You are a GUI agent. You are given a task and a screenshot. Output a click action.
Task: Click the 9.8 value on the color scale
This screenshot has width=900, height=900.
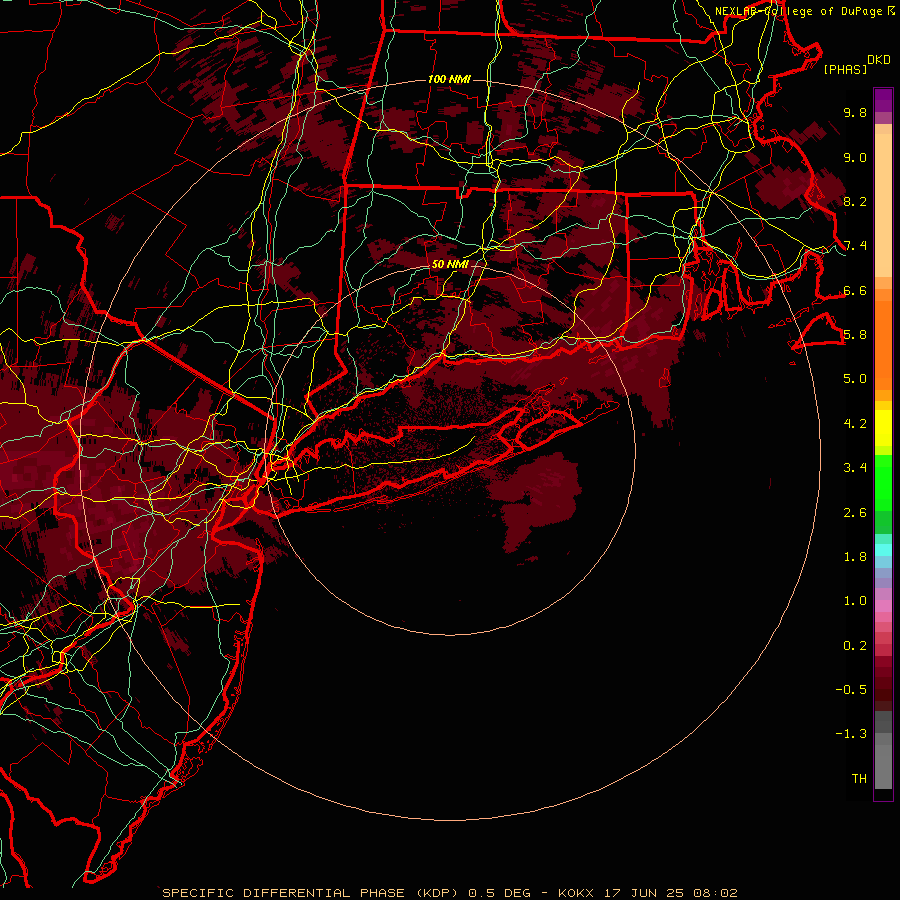(x=855, y=112)
